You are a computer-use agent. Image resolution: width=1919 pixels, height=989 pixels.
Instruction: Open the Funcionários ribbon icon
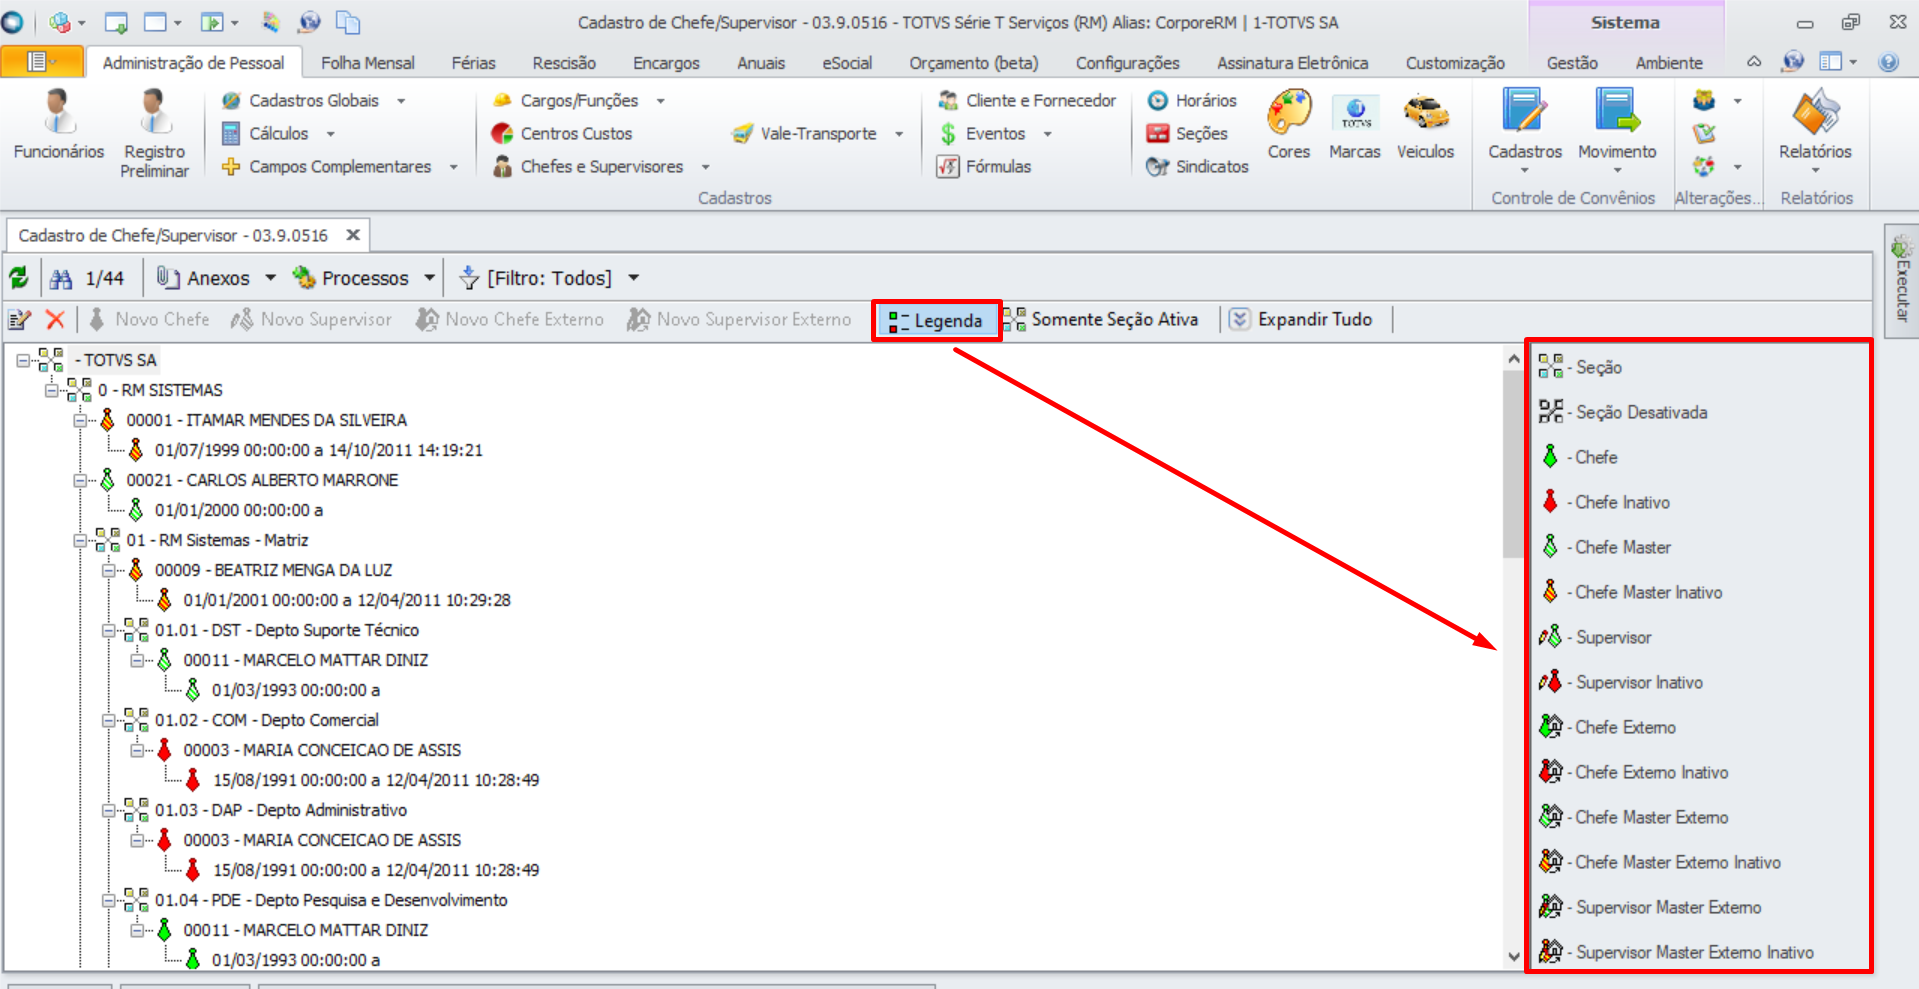59,125
